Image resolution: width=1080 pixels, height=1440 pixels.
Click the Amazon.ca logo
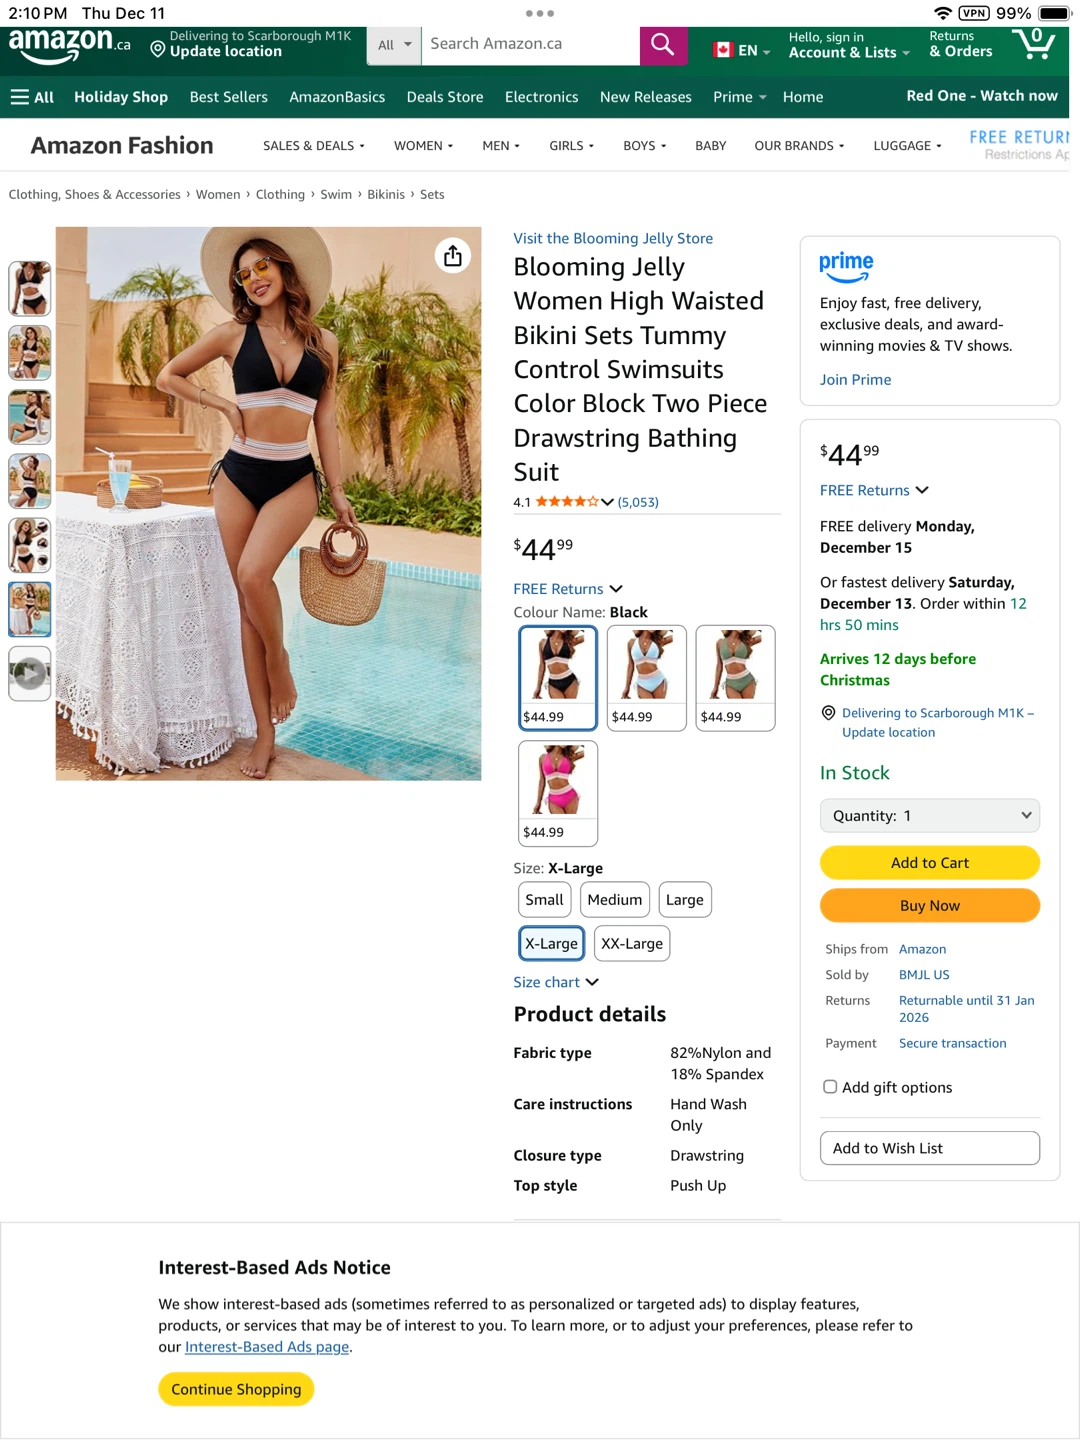pyautogui.click(x=70, y=45)
